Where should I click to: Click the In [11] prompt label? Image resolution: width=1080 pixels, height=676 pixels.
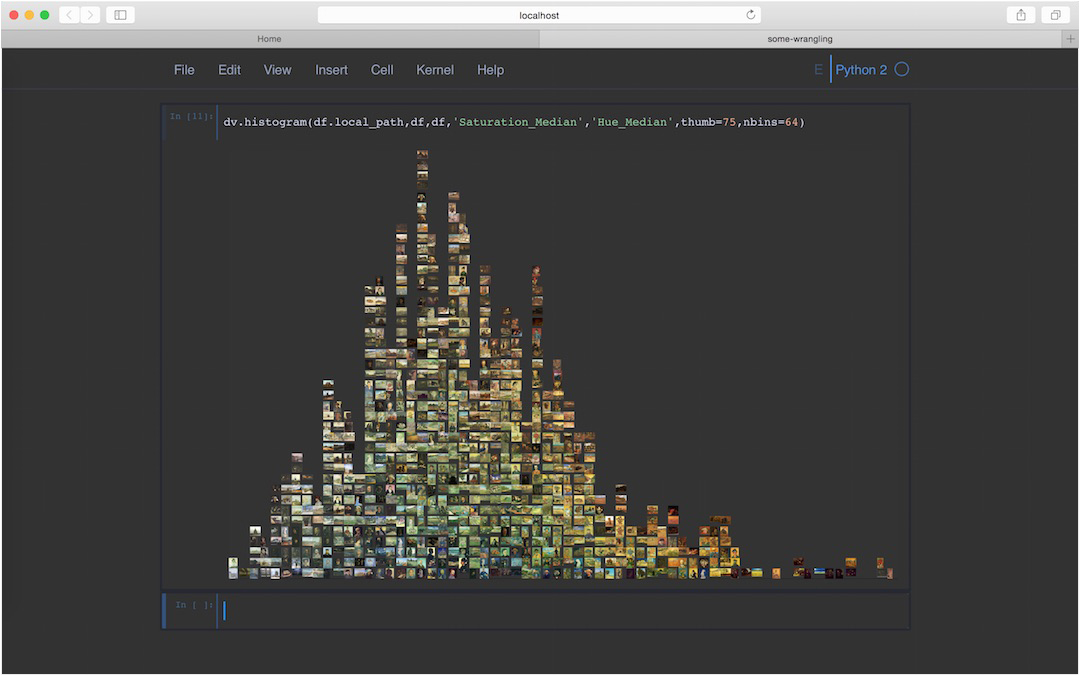pos(191,116)
